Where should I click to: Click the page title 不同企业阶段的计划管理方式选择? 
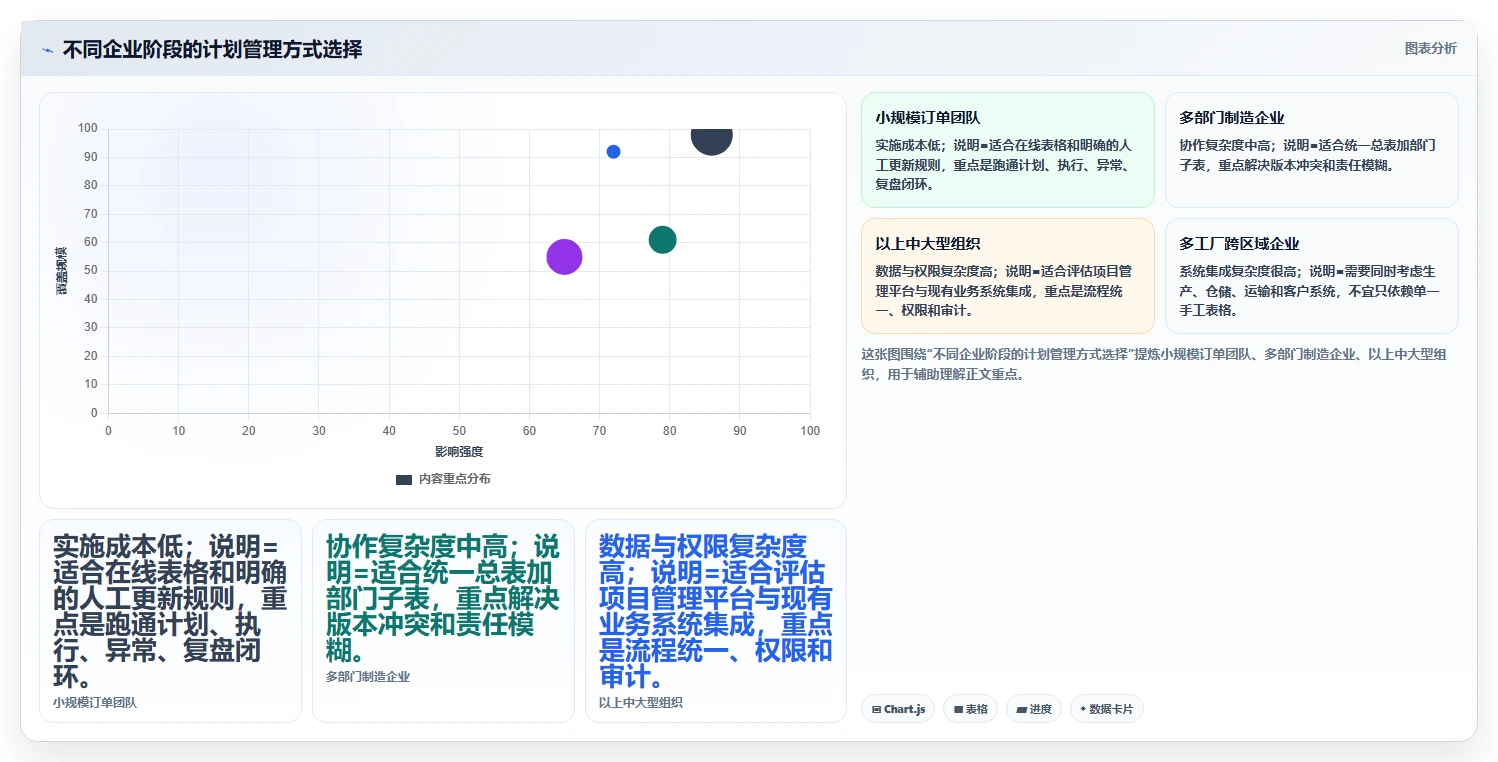pos(212,49)
